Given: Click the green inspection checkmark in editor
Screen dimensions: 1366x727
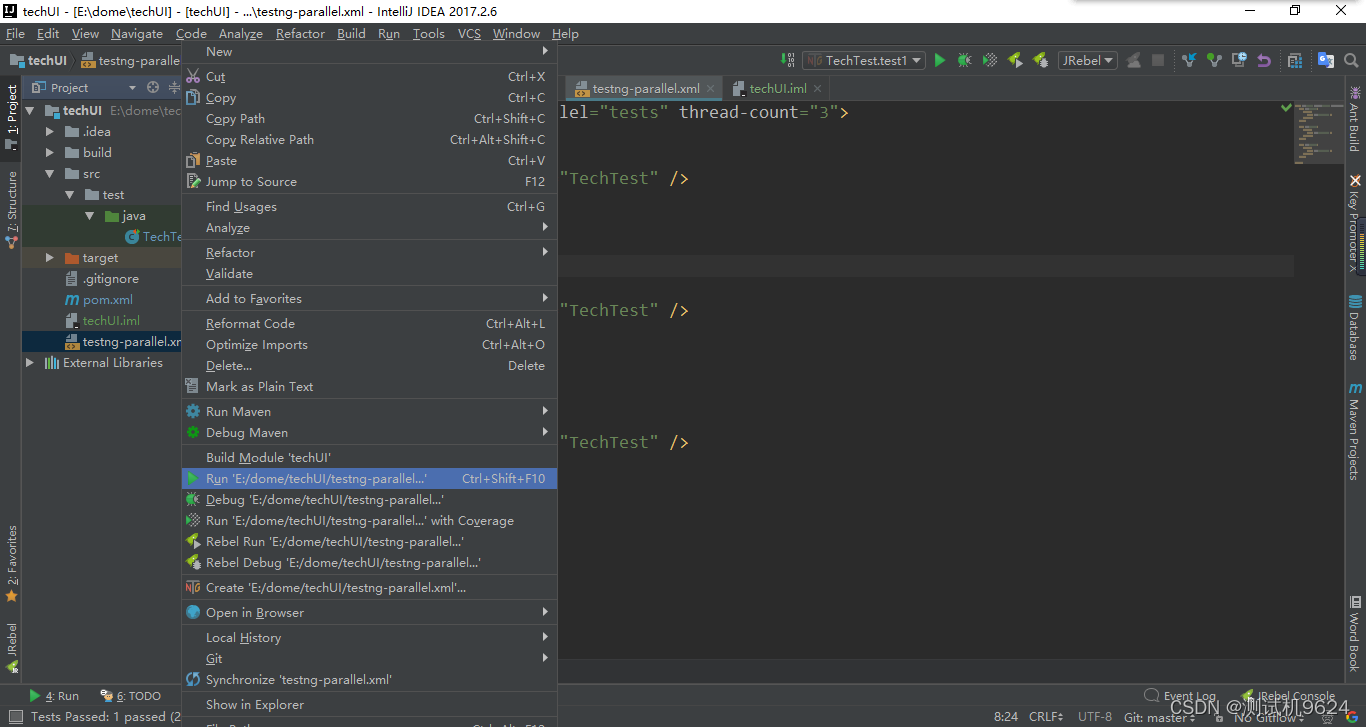Looking at the screenshot, I should click(x=1286, y=107).
